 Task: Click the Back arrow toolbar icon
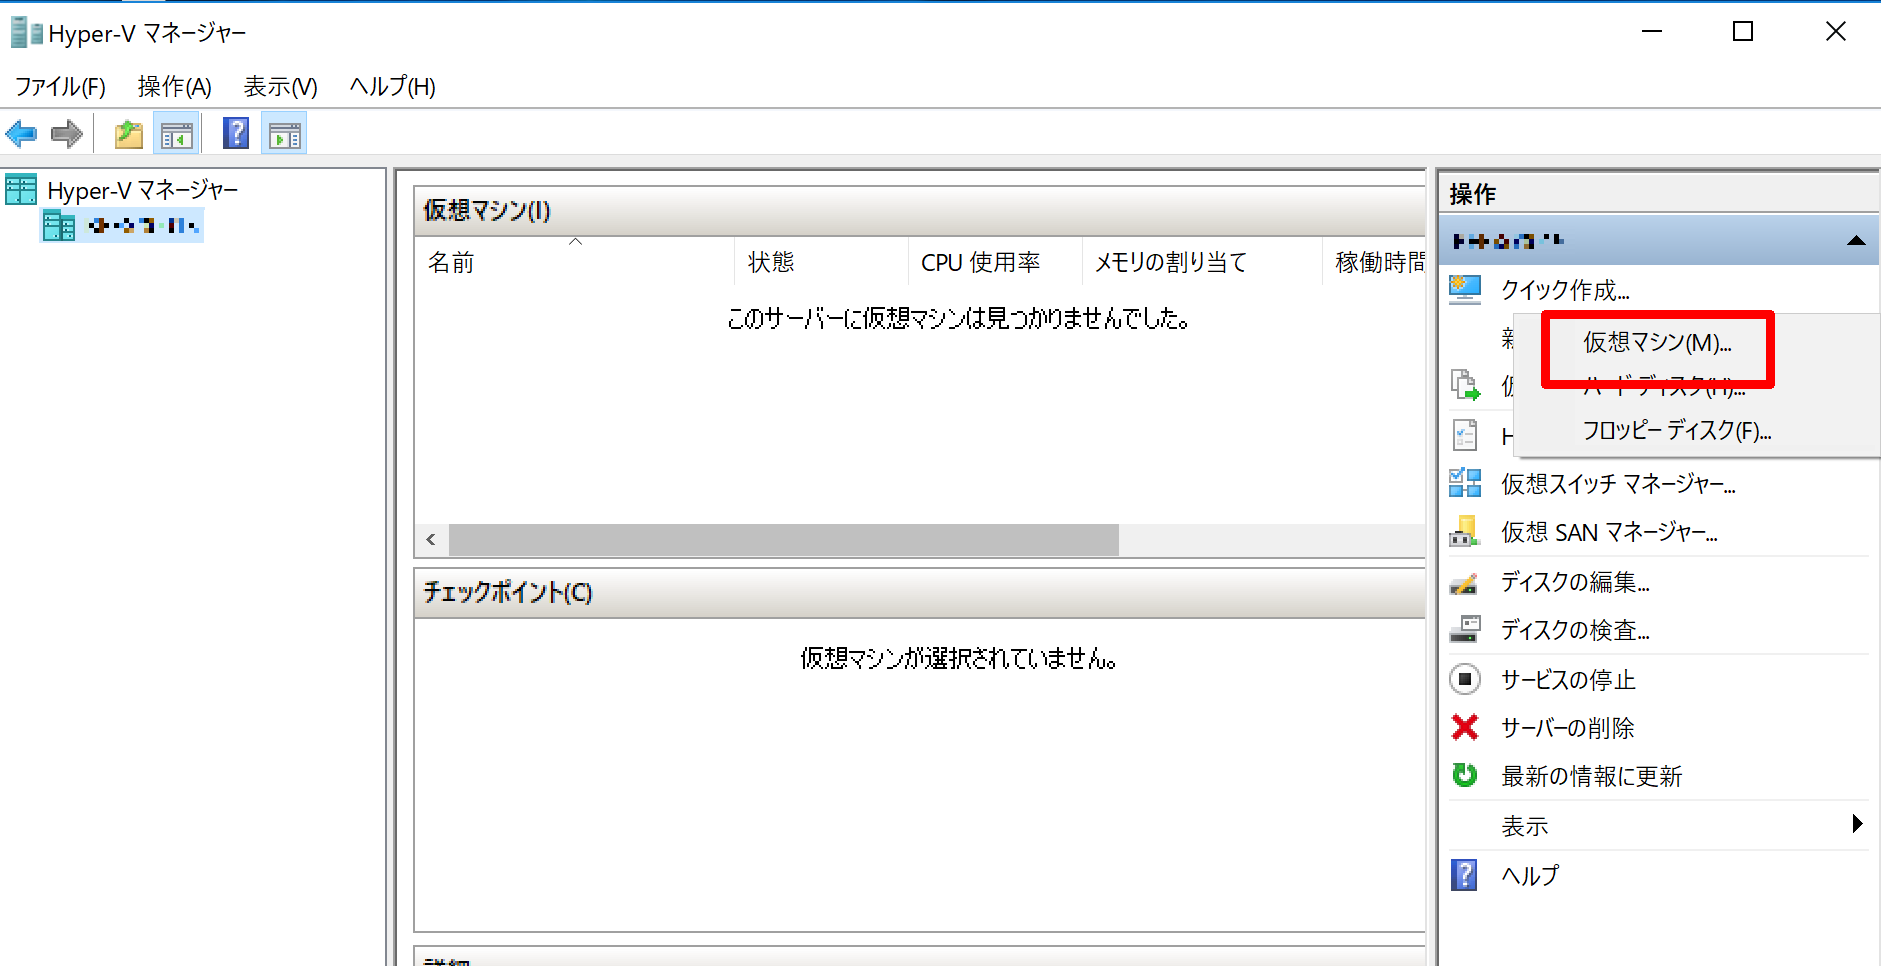click(21, 133)
